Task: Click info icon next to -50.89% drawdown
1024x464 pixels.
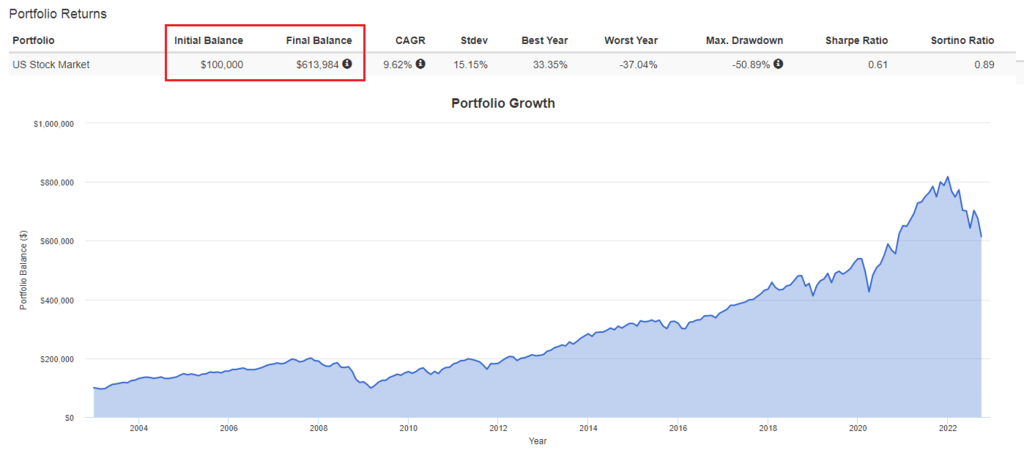Action: coord(778,63)
